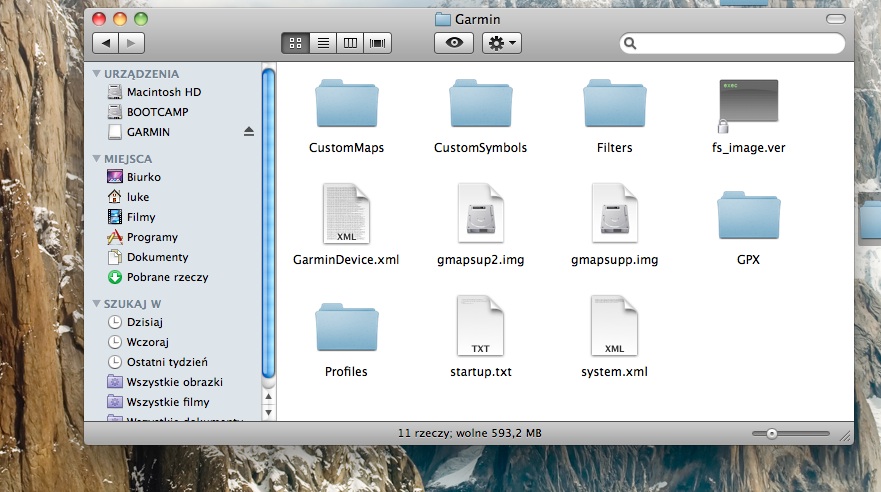Open the gear action menu dropdown

click(501, 43)
